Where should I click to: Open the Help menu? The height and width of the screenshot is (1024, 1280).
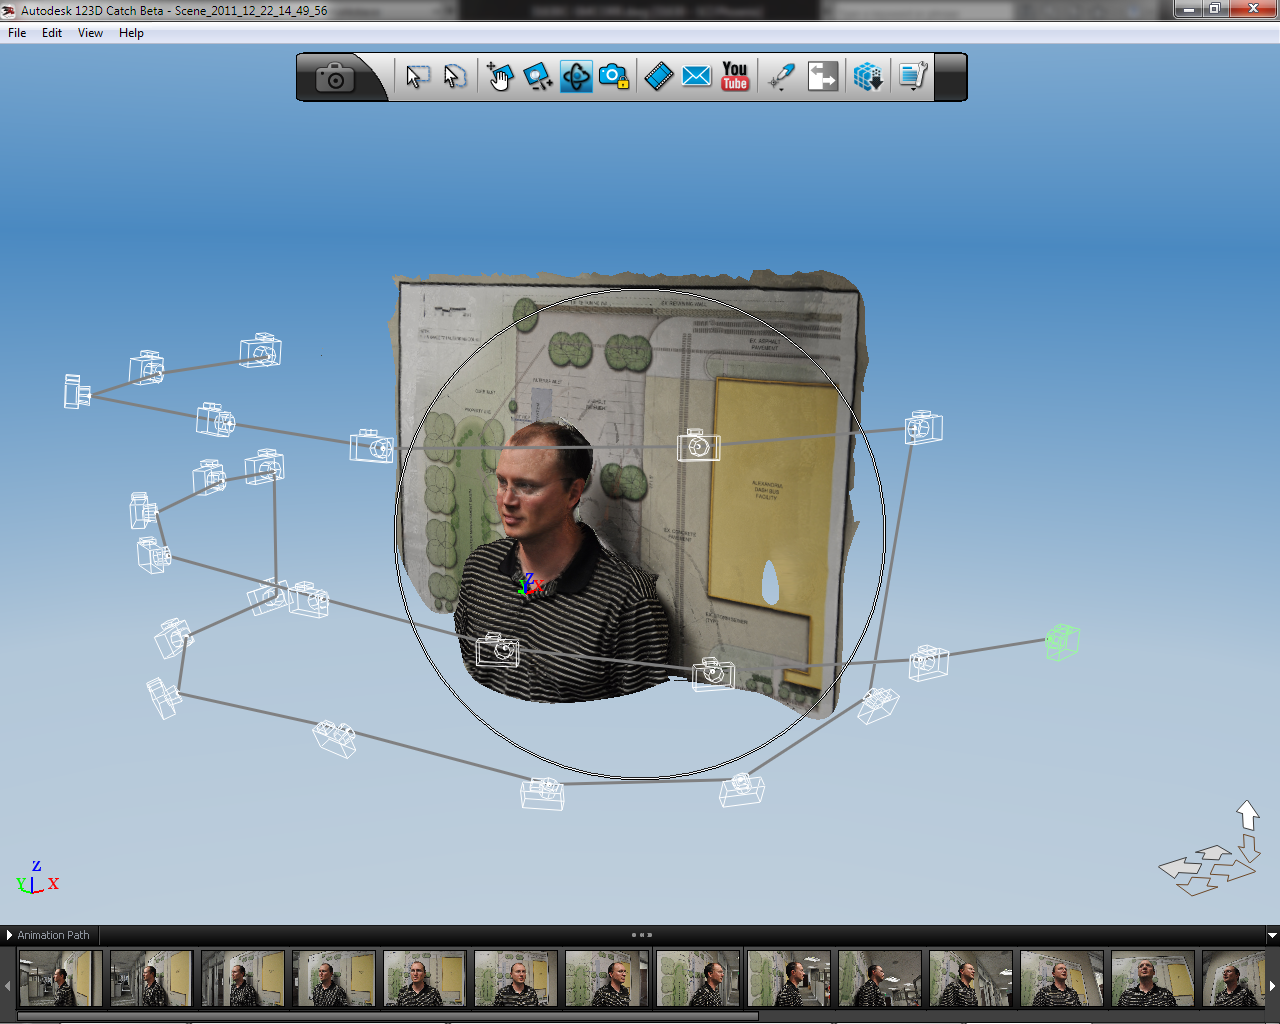[131, 33]
